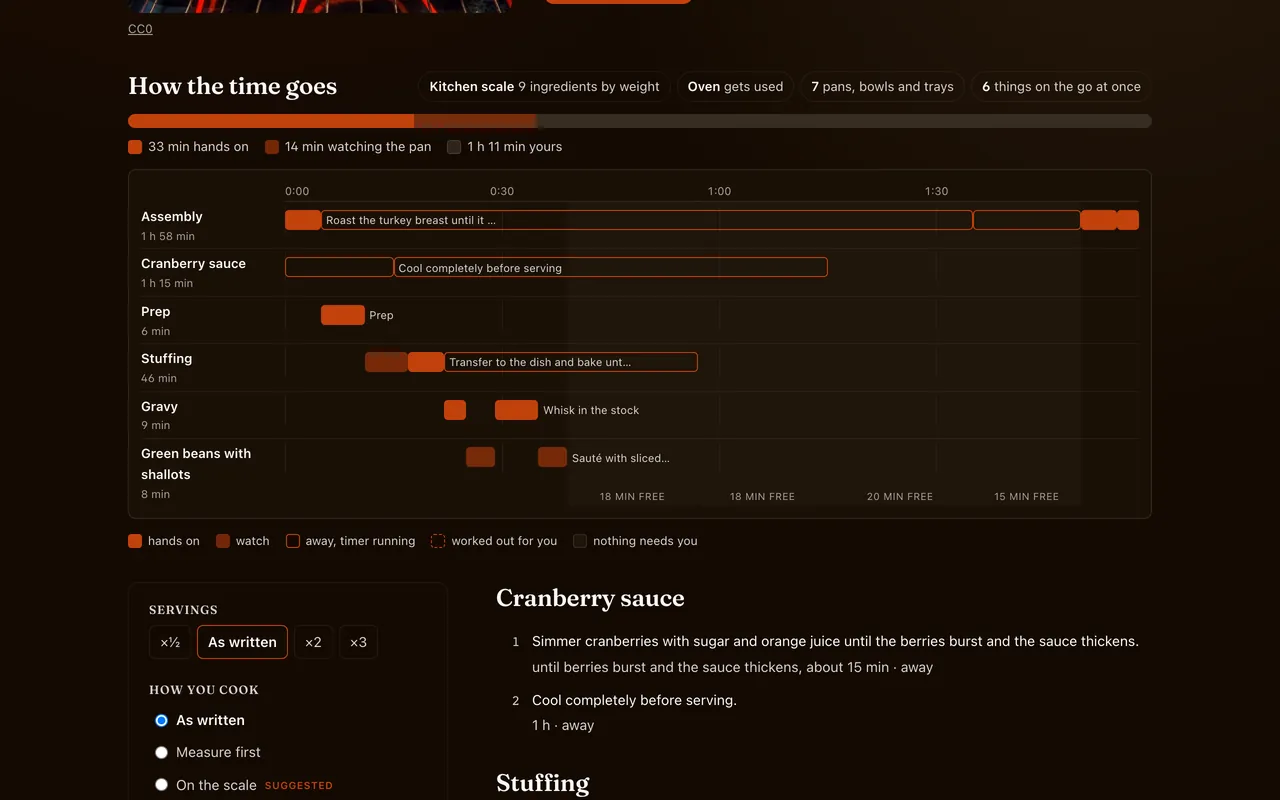Select the ×½ servings button
This screenshot has height=800, width=1280.
point(170,642)
